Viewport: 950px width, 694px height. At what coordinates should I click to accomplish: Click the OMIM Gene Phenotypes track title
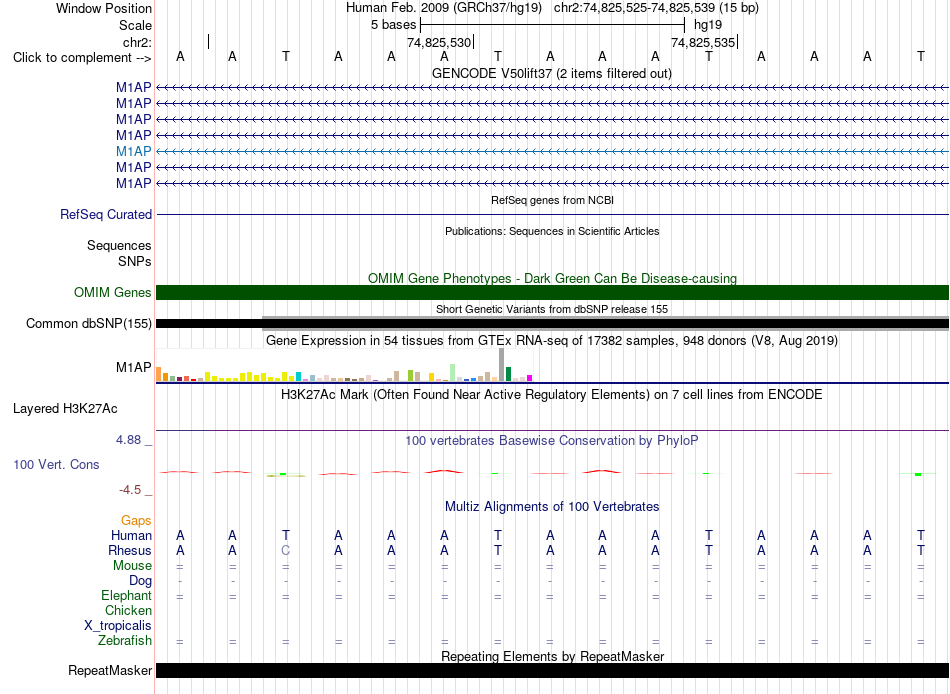pos(553,278)
